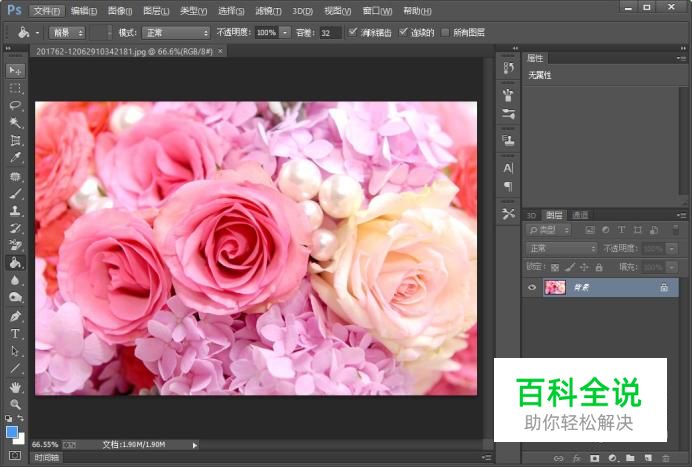Select the Paint Bucket tool
The width and height of the screenshot is (692, 467).
15,263
